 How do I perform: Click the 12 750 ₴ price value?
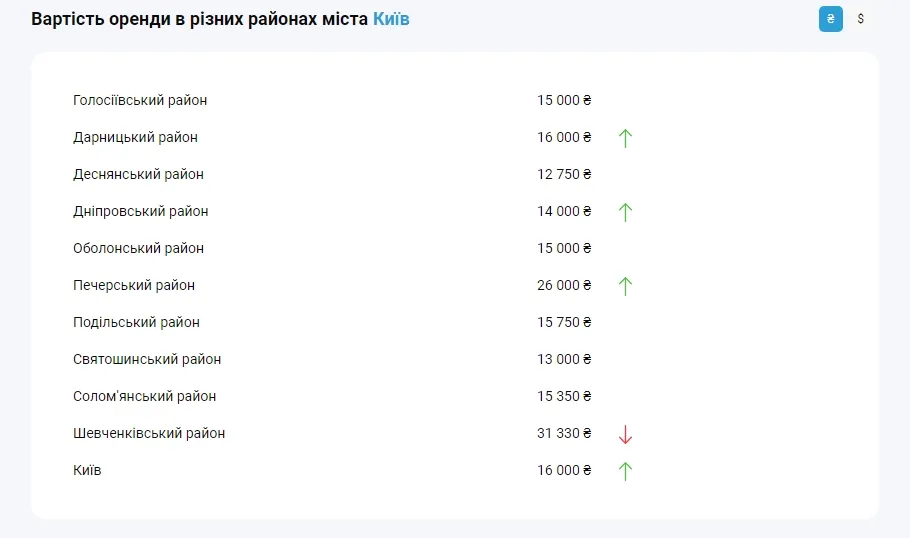tap(564, 174)
